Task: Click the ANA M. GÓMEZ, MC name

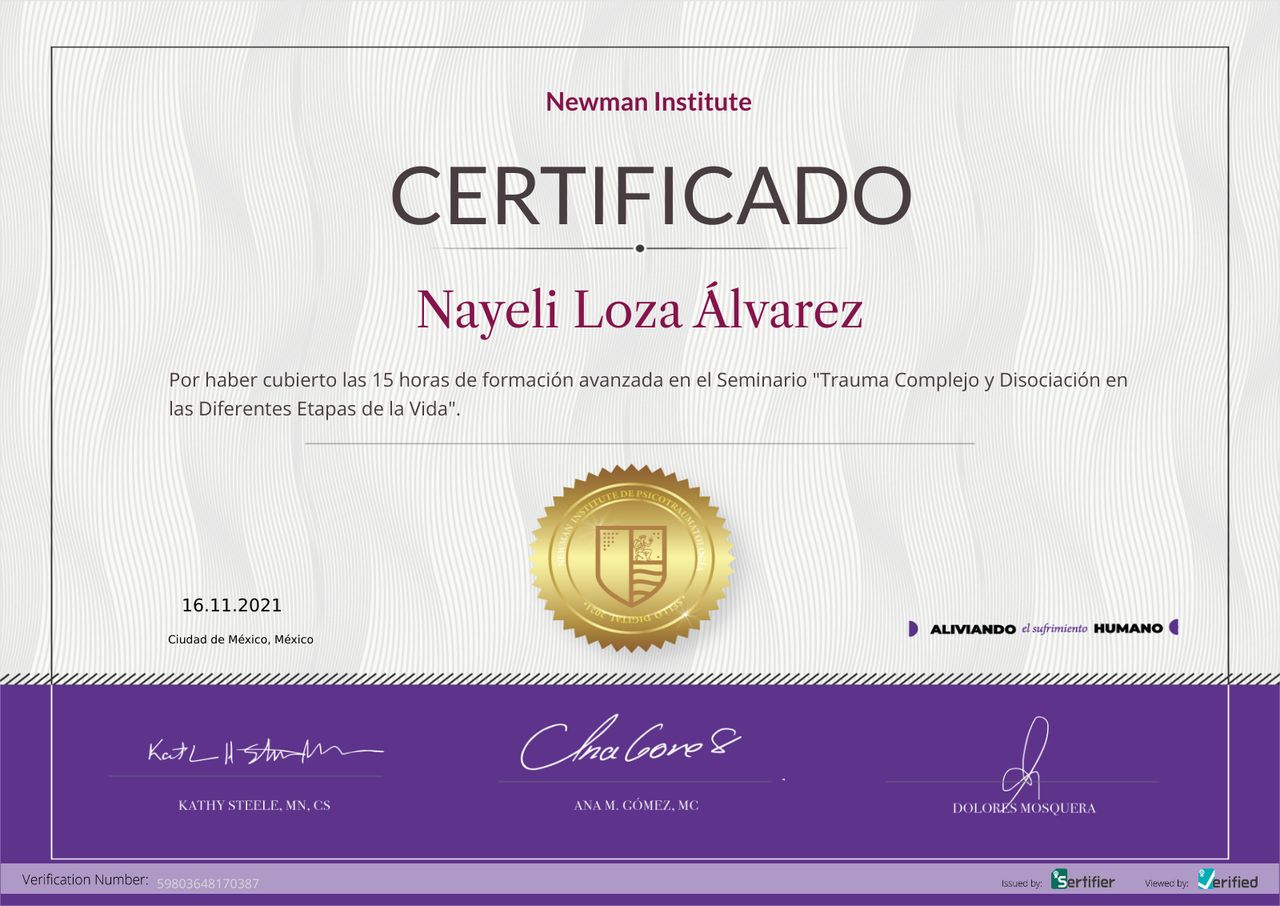Action: click(636, 805)
